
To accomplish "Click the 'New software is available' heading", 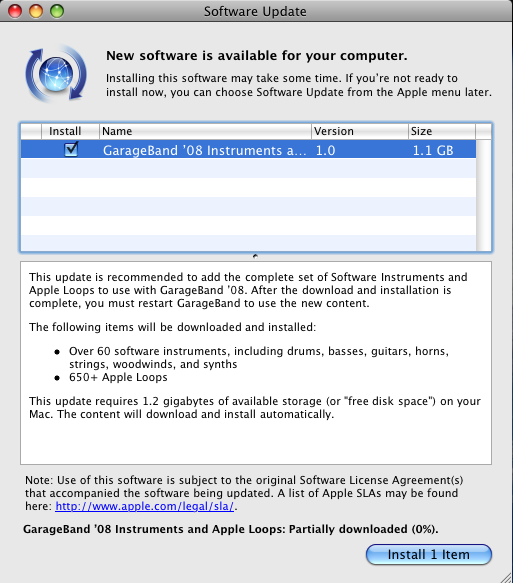I will pyautogui.click(x=256, y=55).
